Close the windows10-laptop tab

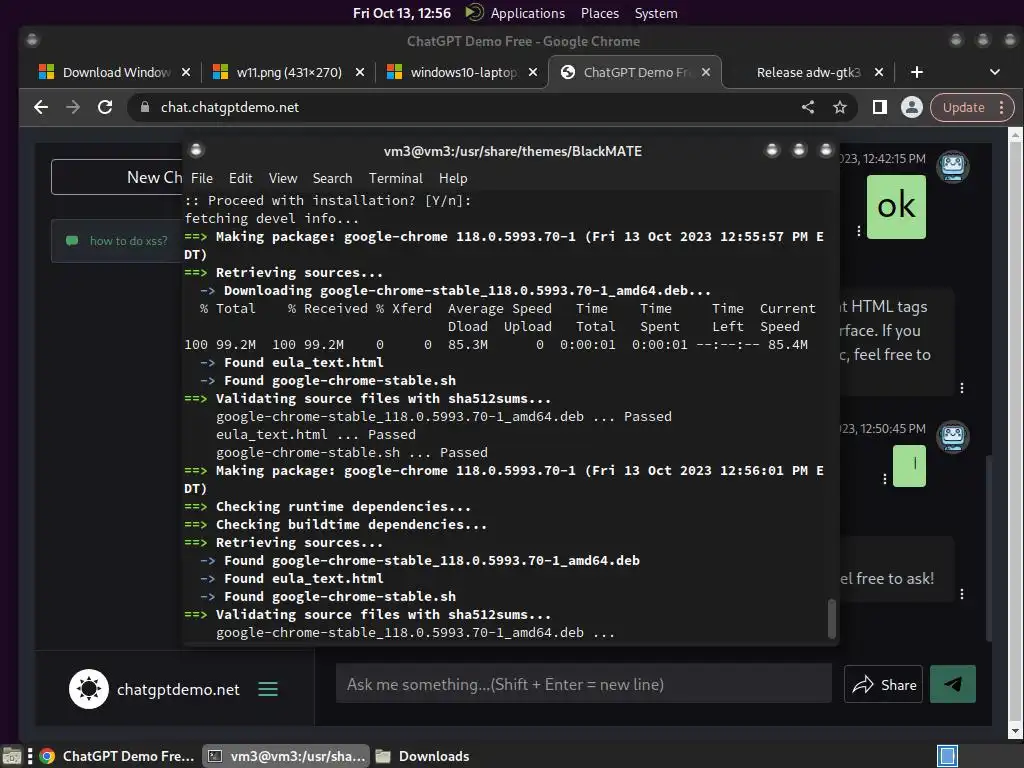point(533,72)
